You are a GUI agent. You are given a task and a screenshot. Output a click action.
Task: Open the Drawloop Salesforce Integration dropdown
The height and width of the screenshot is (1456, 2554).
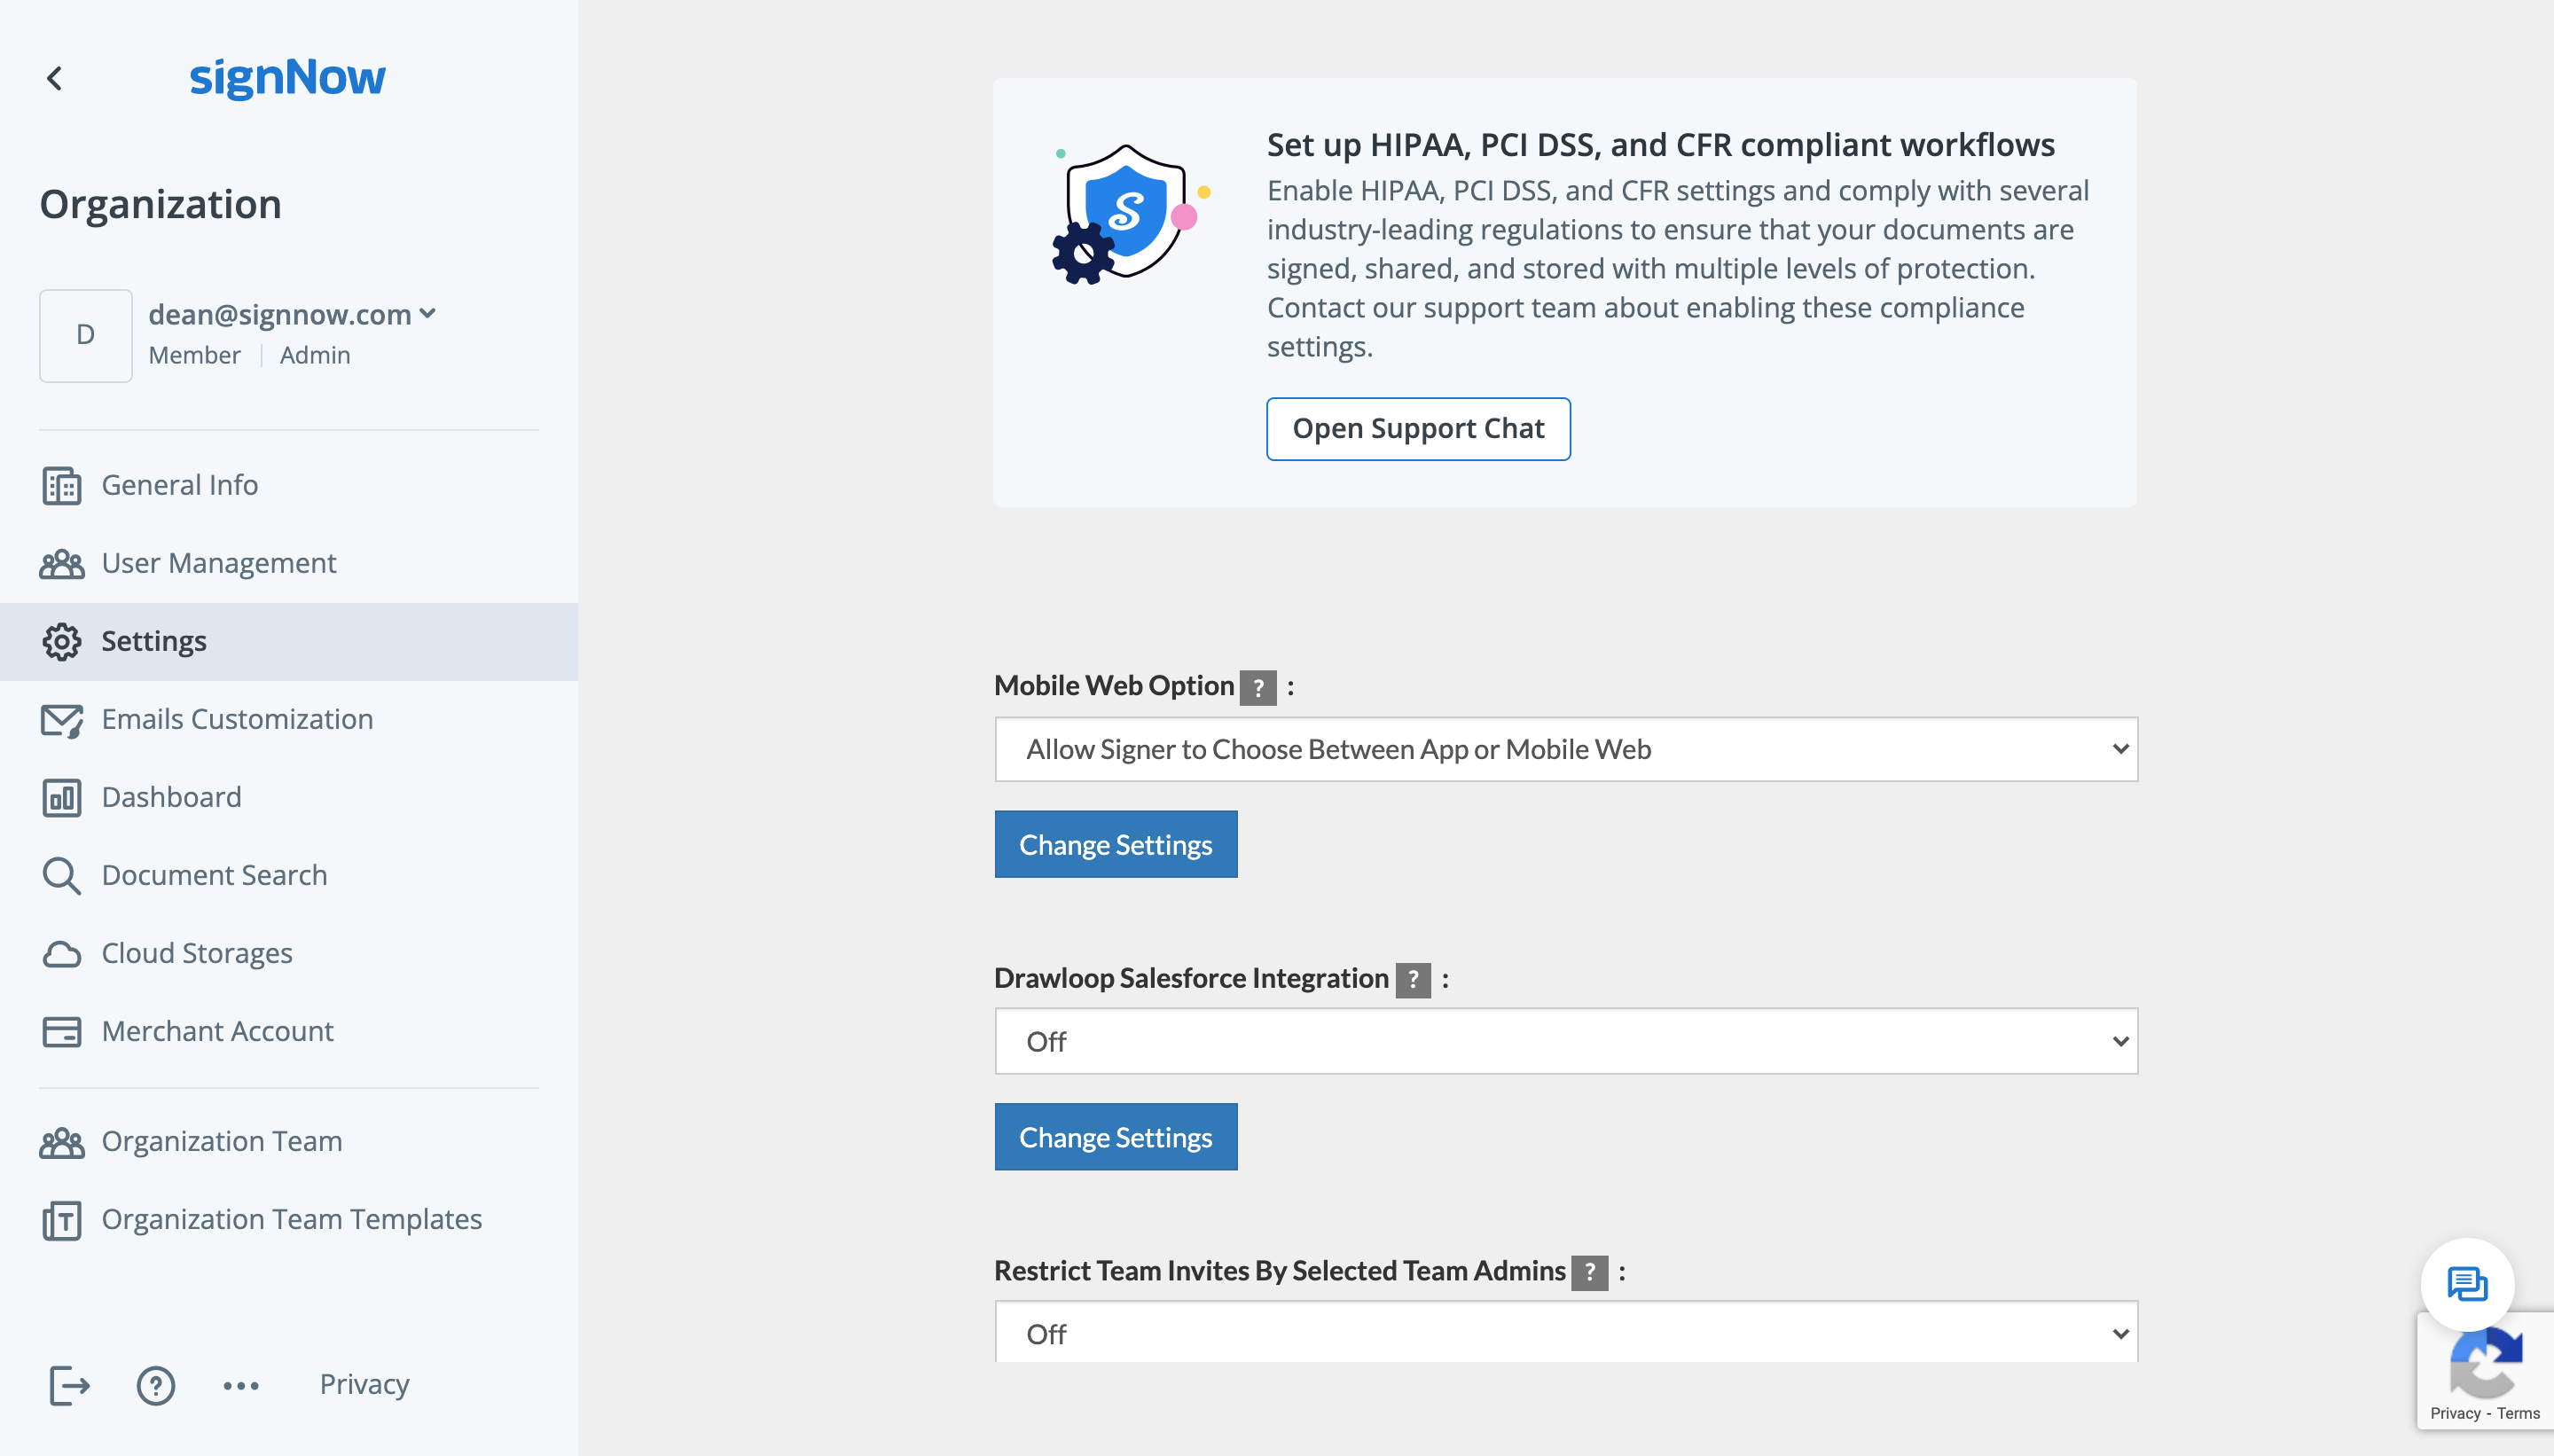tap(1565, 1041)
